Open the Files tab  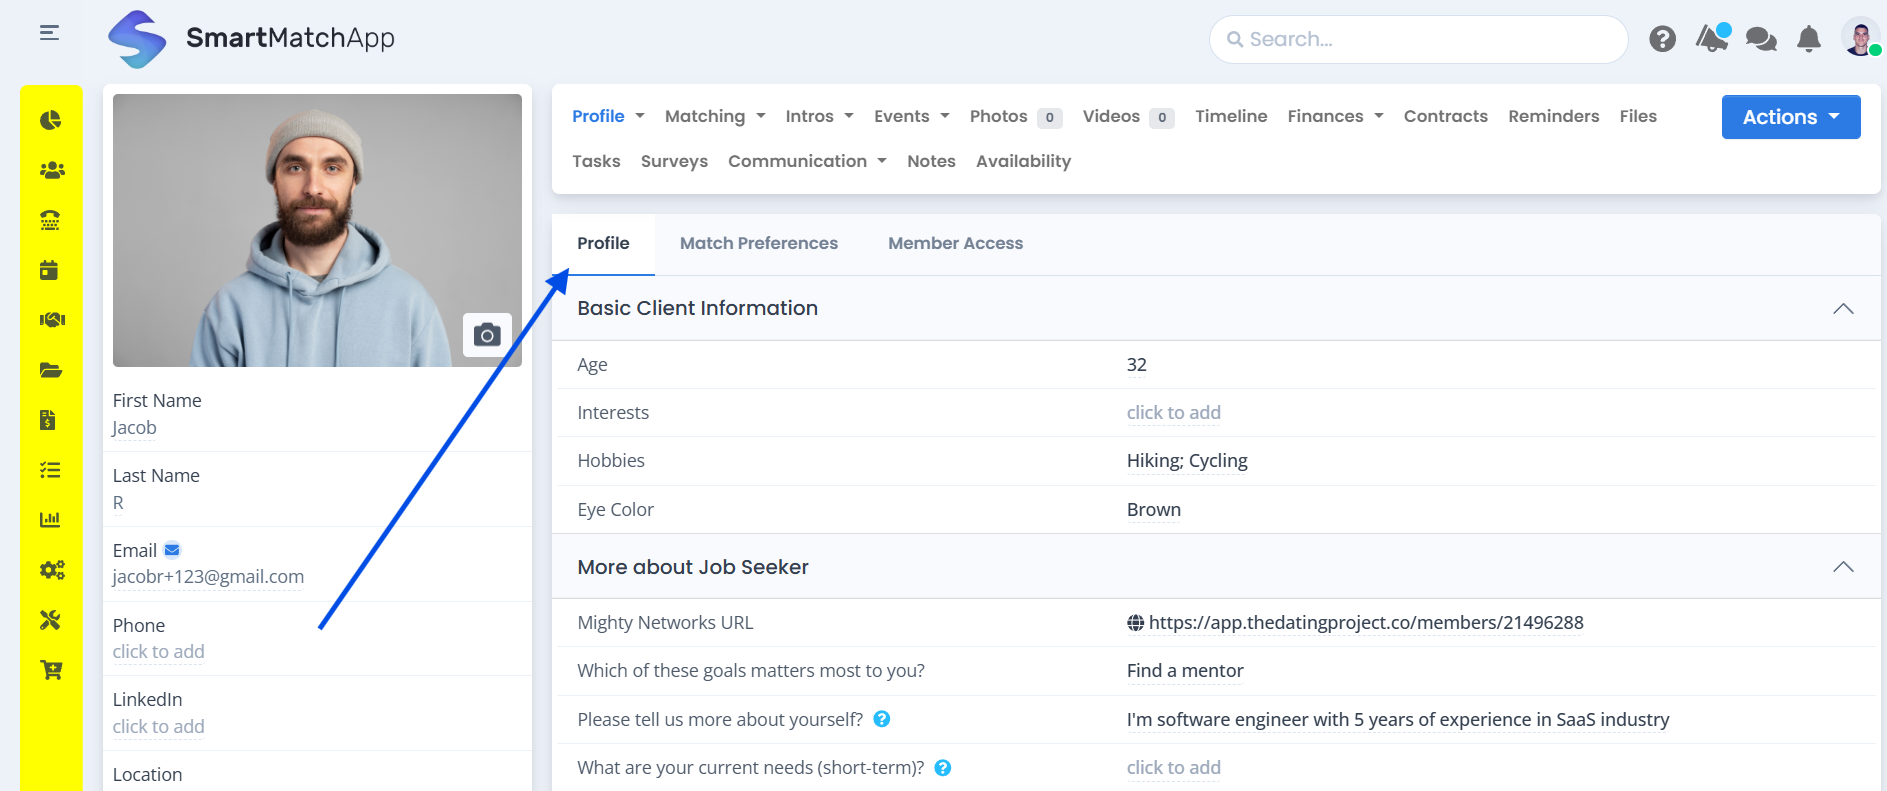pyautogui.click(x=1638, y=116)
